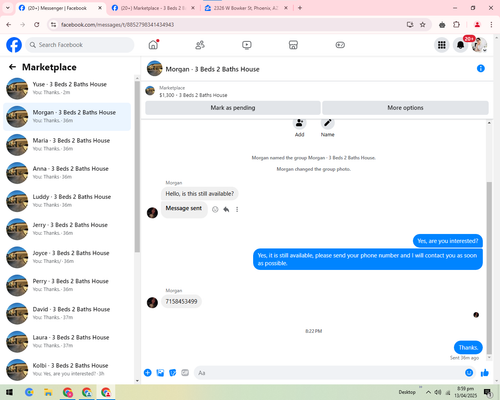This screenshot has height=400, width=500.
Task: Choose a GIF from composer
Action: pyautogui.click(x=185, y=373)
